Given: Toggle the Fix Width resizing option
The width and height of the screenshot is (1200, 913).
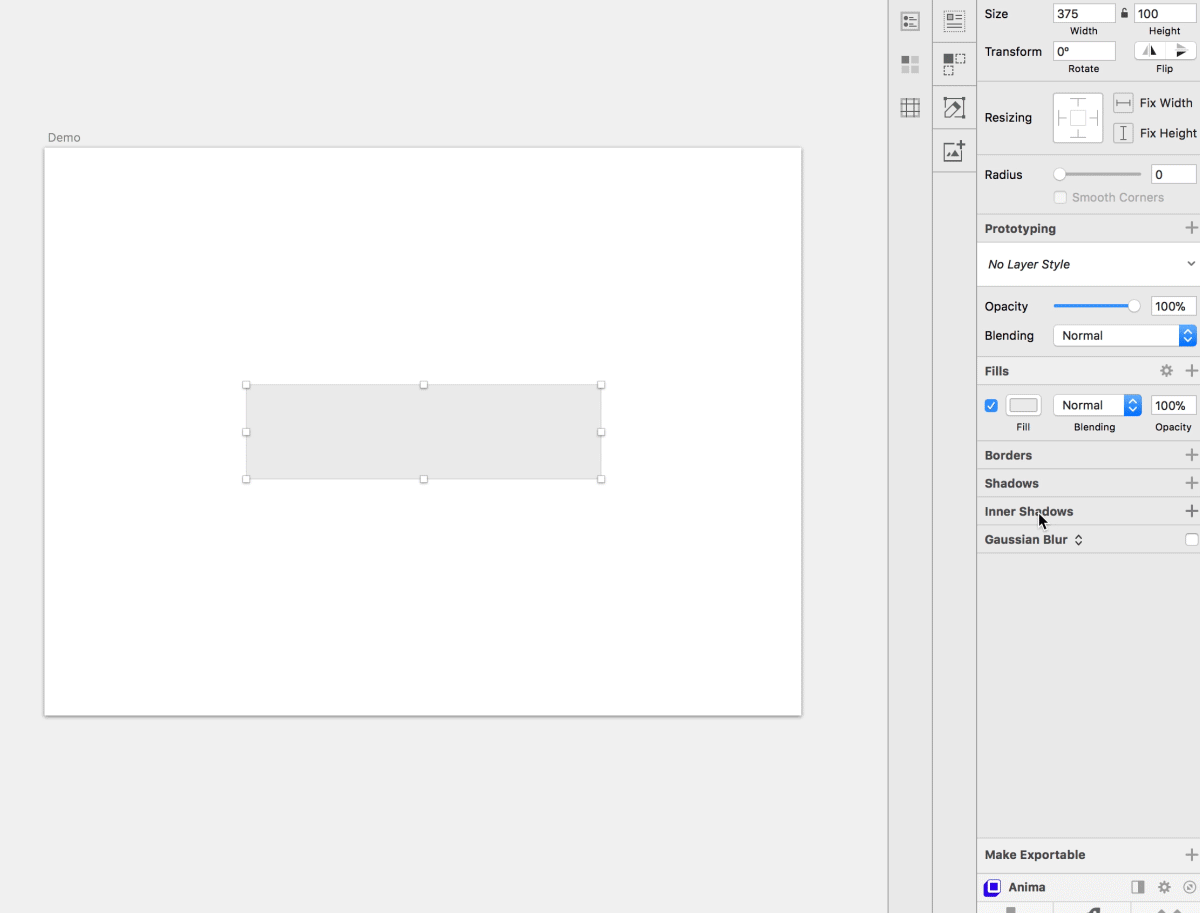Looking at the screenshot, I should (1124, 103).
